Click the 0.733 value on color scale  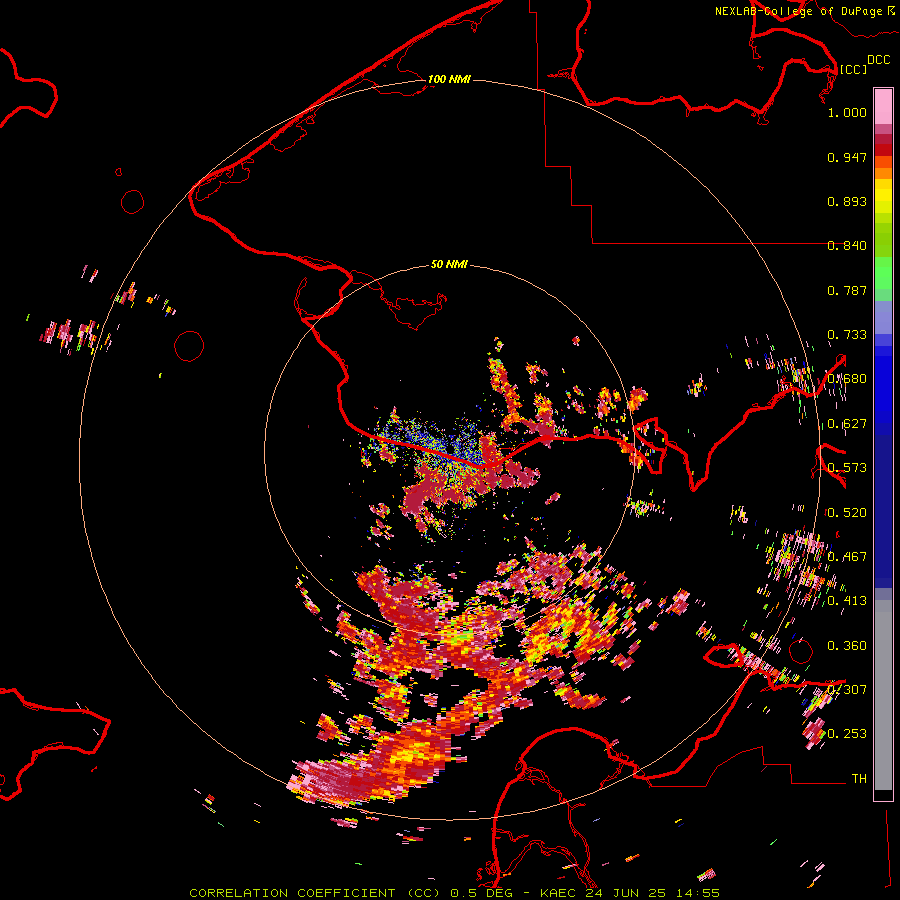pos(847,335)
